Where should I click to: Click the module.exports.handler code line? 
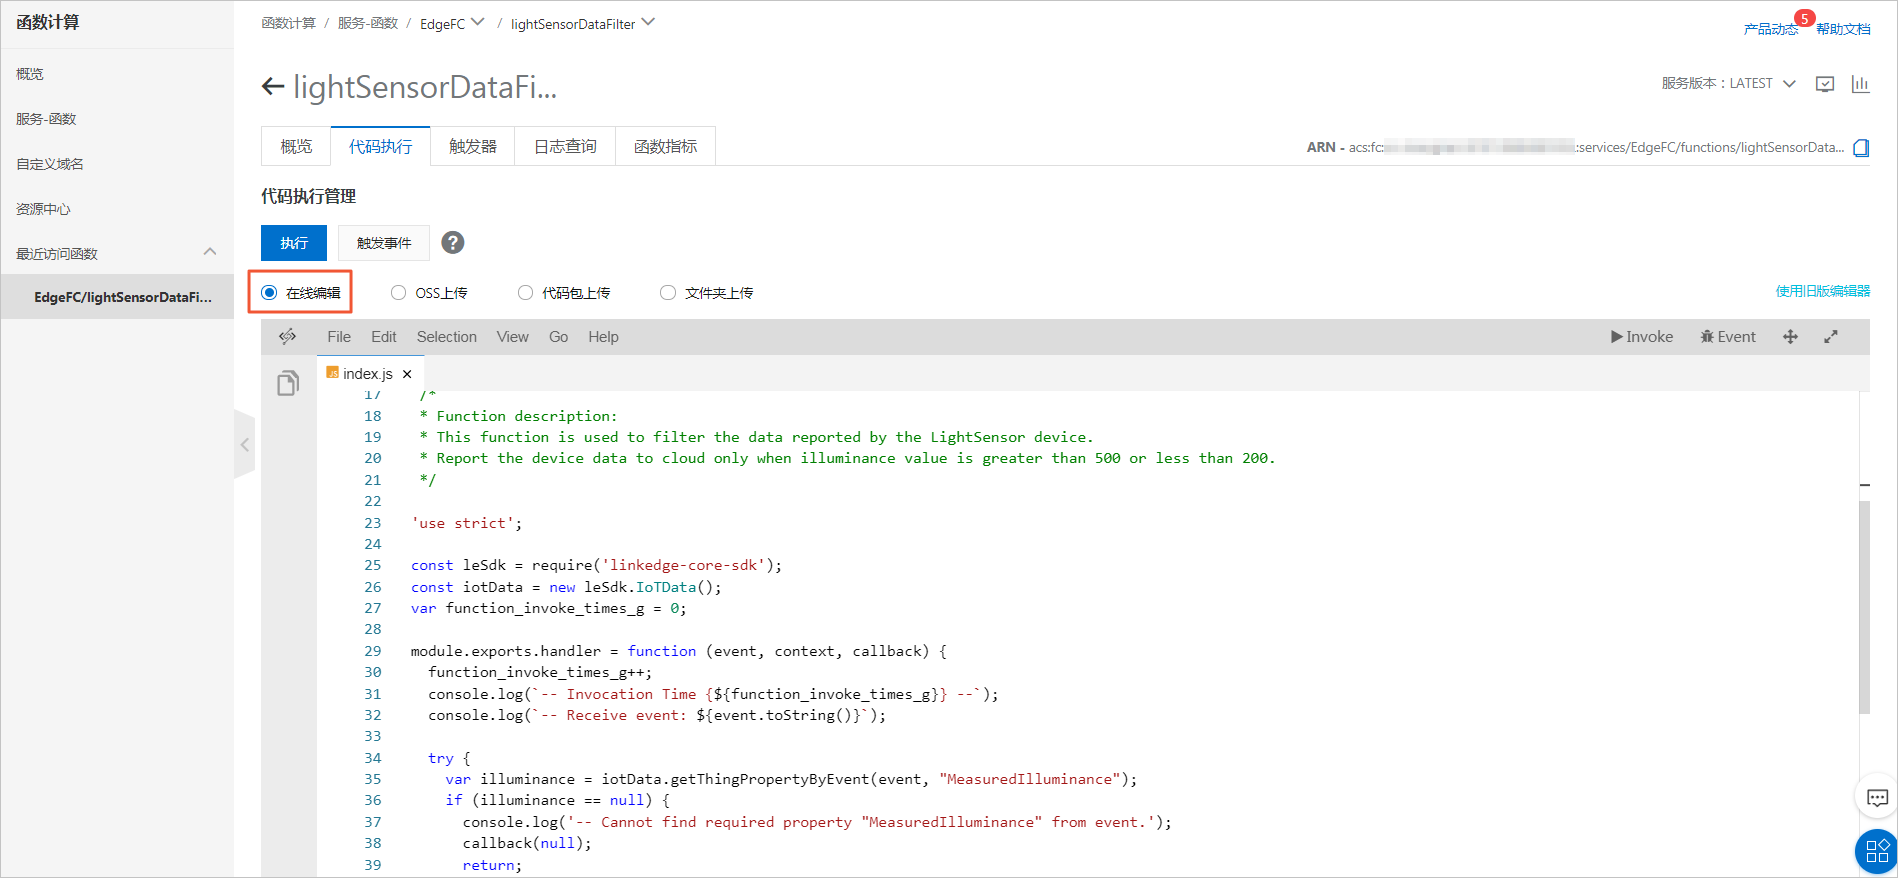pyautogui.click(x=678, y=651)
